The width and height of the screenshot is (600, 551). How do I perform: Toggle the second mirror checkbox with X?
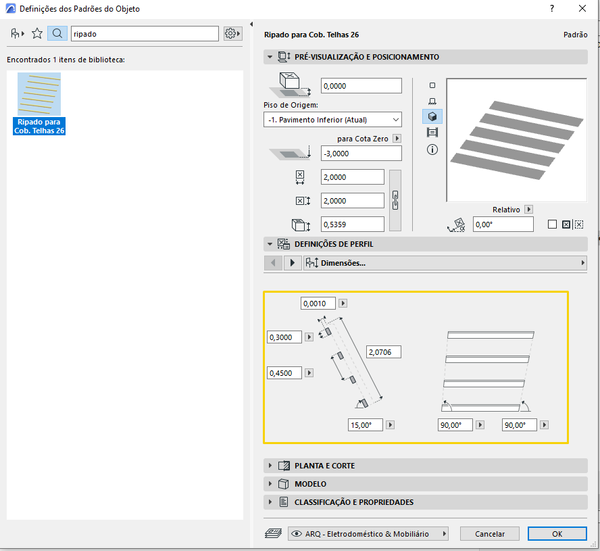(568, 224)
